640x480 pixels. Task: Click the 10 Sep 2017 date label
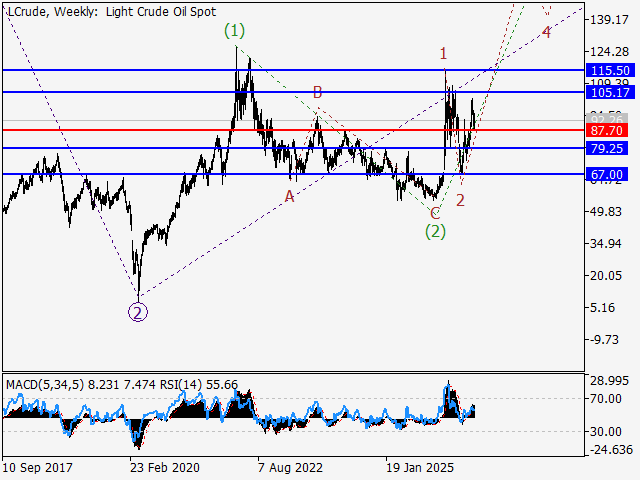[x=38, y=467]
